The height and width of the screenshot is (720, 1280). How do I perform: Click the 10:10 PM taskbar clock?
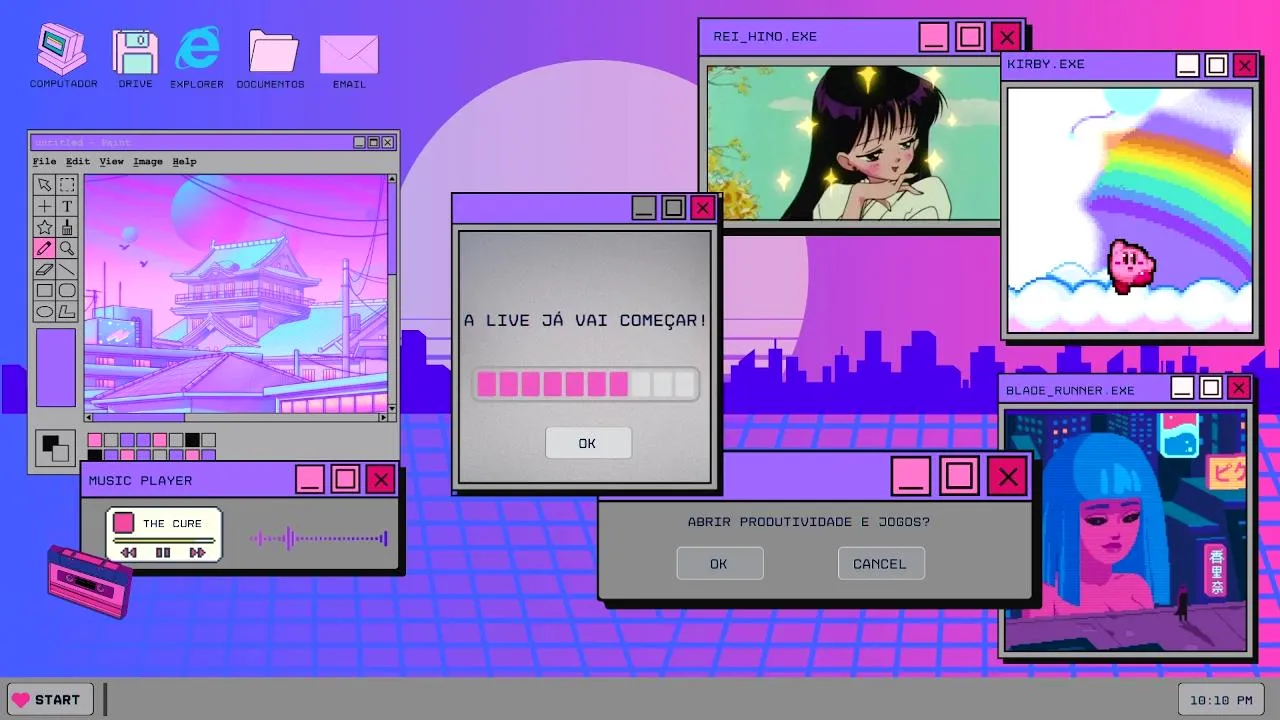tap(1221, 700)
